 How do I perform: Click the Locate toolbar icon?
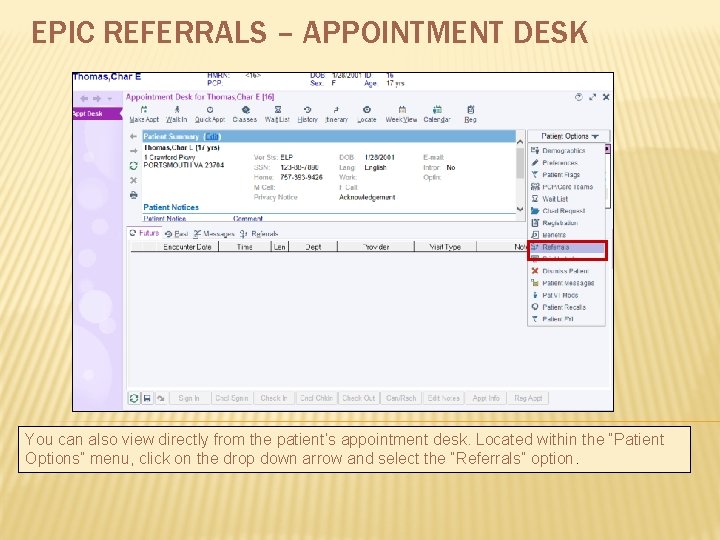pyautogui.click(x=366, y=114)
